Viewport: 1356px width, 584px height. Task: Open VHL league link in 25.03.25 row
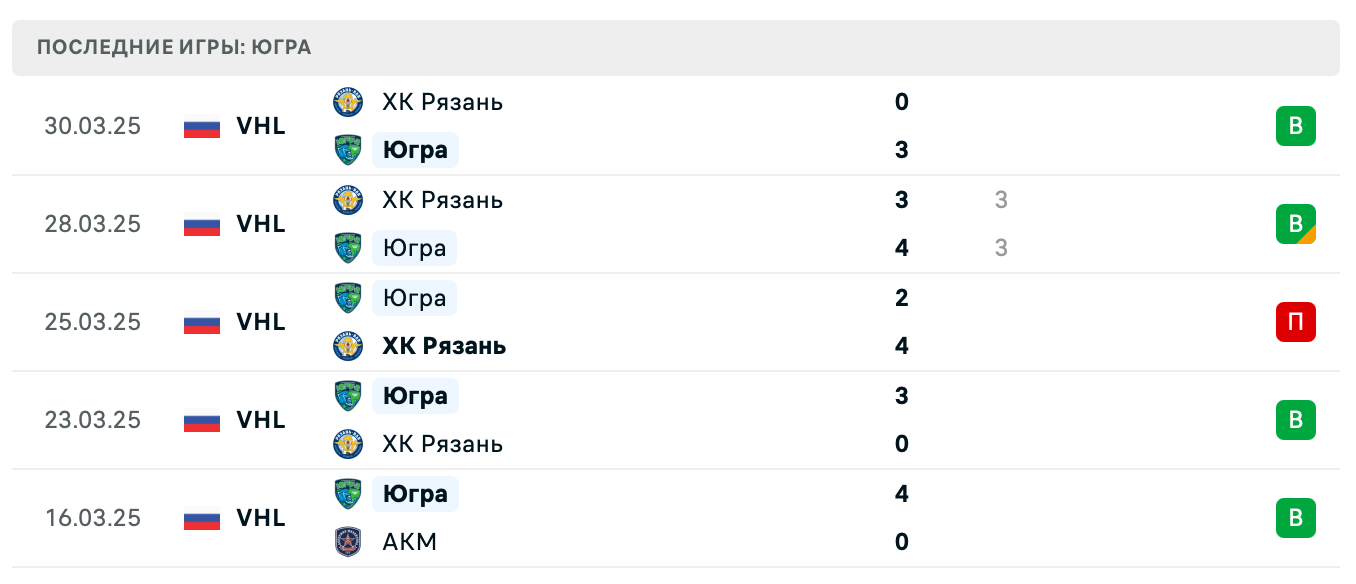coord(261,322)
